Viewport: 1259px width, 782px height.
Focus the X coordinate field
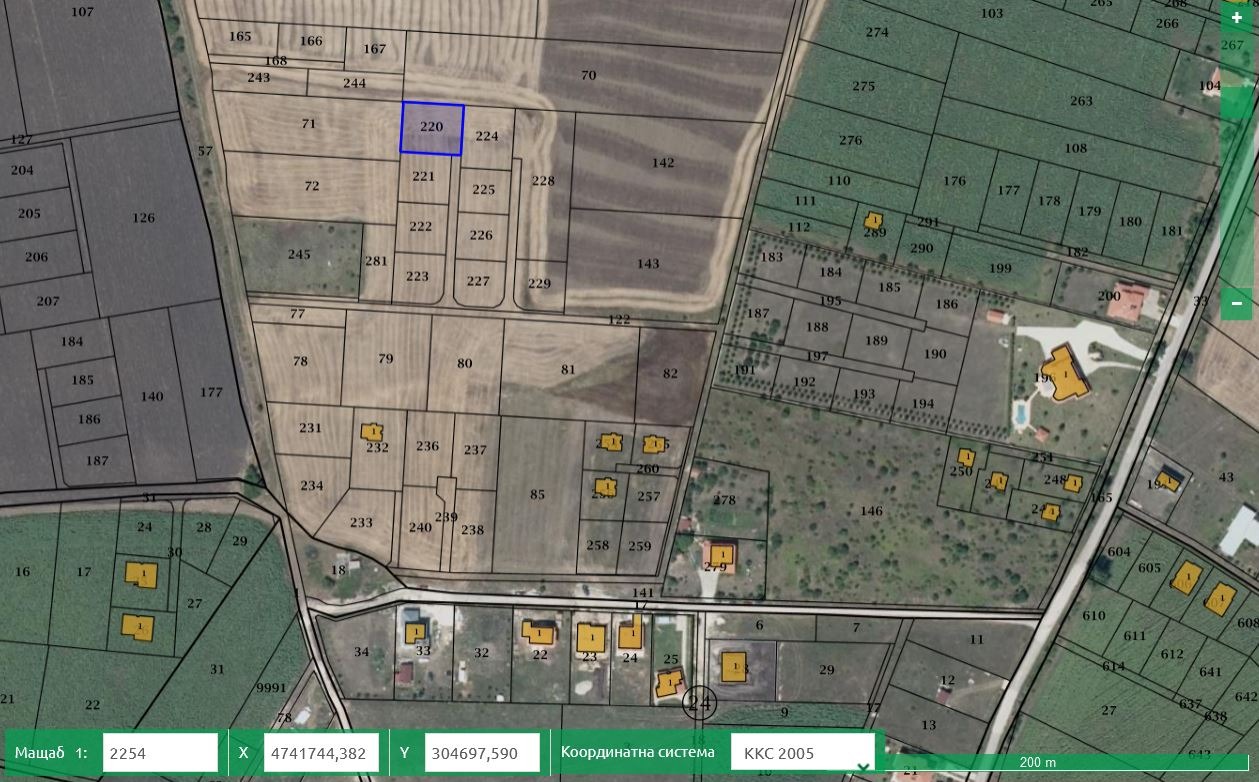(321, 753)
